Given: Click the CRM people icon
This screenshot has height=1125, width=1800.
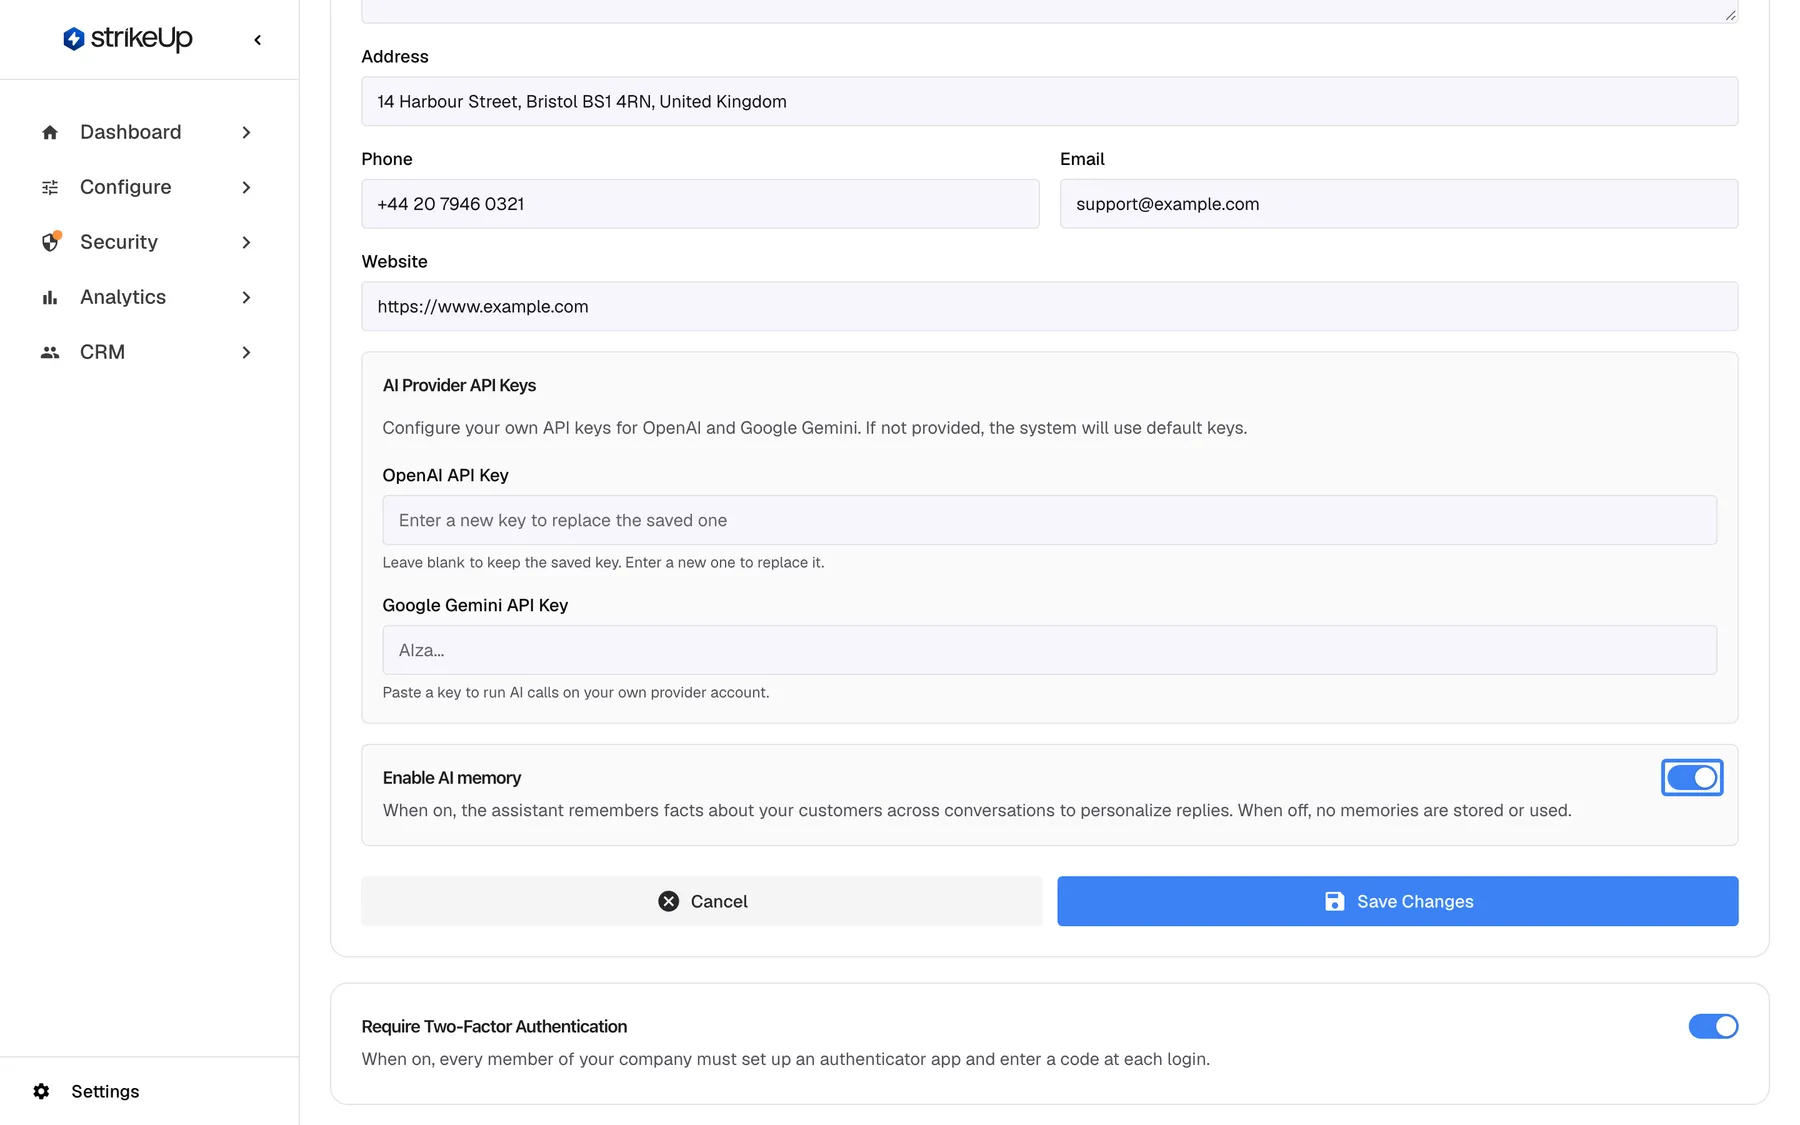Looking at the screenshot, I should tap(50, 352).
